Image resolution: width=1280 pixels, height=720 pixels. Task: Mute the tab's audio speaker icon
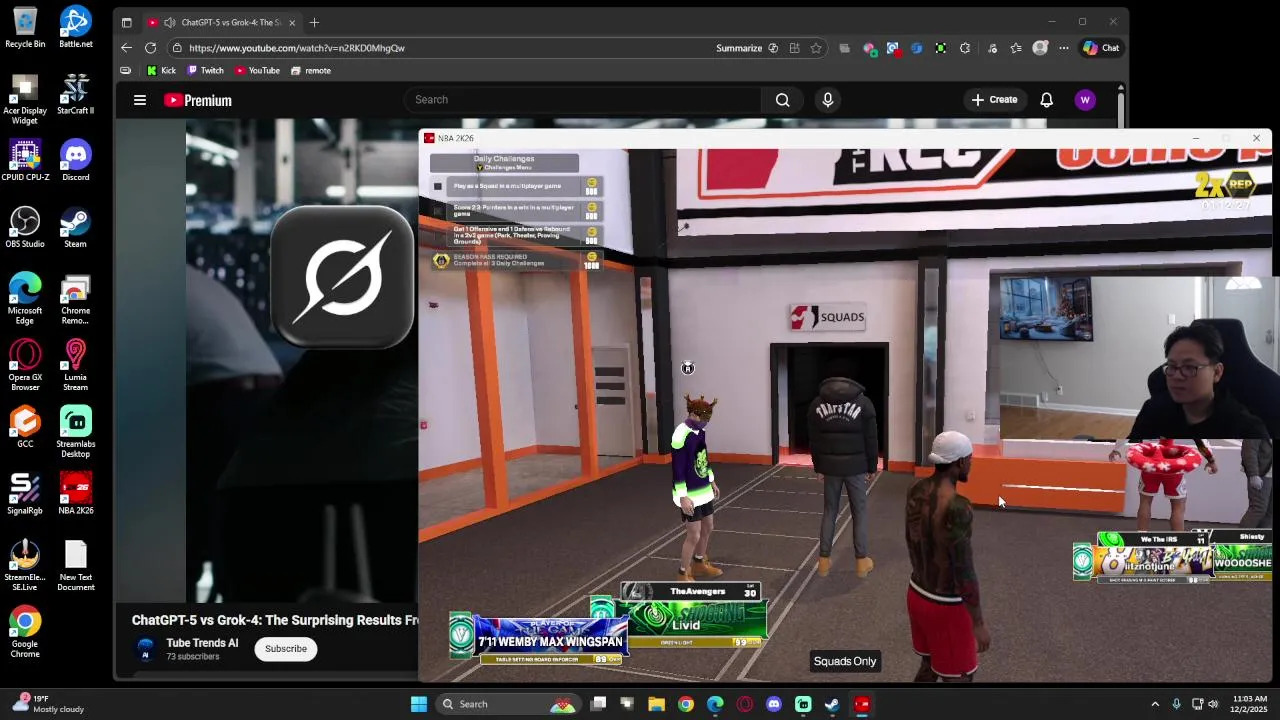(x=170, y=22)
